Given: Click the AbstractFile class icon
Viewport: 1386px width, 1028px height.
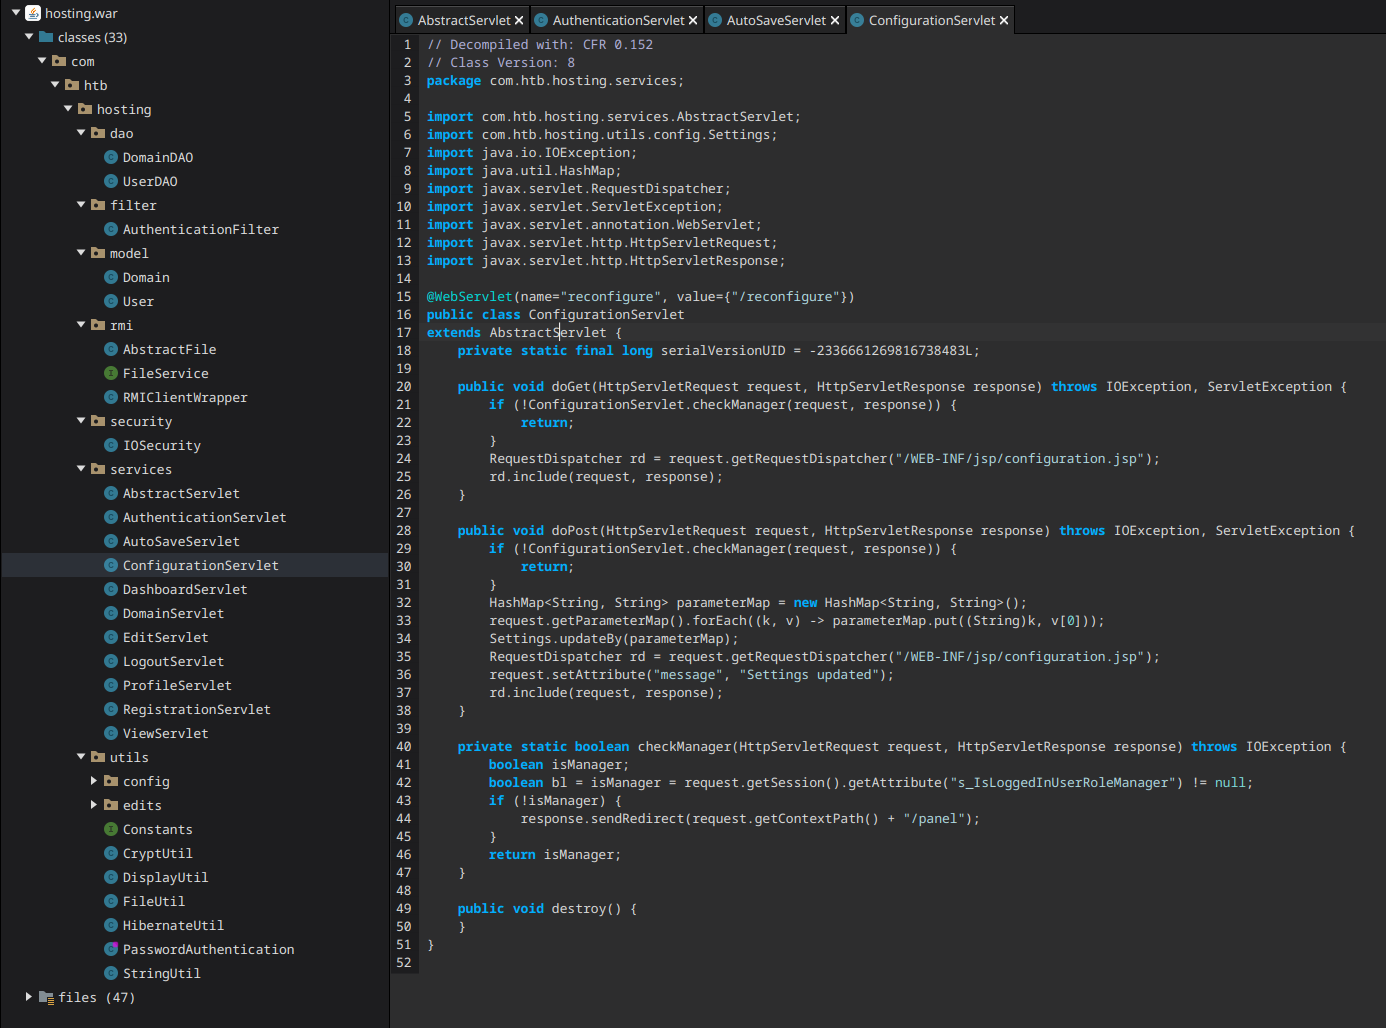Looking at the screenshot, I should click(111, 349).
